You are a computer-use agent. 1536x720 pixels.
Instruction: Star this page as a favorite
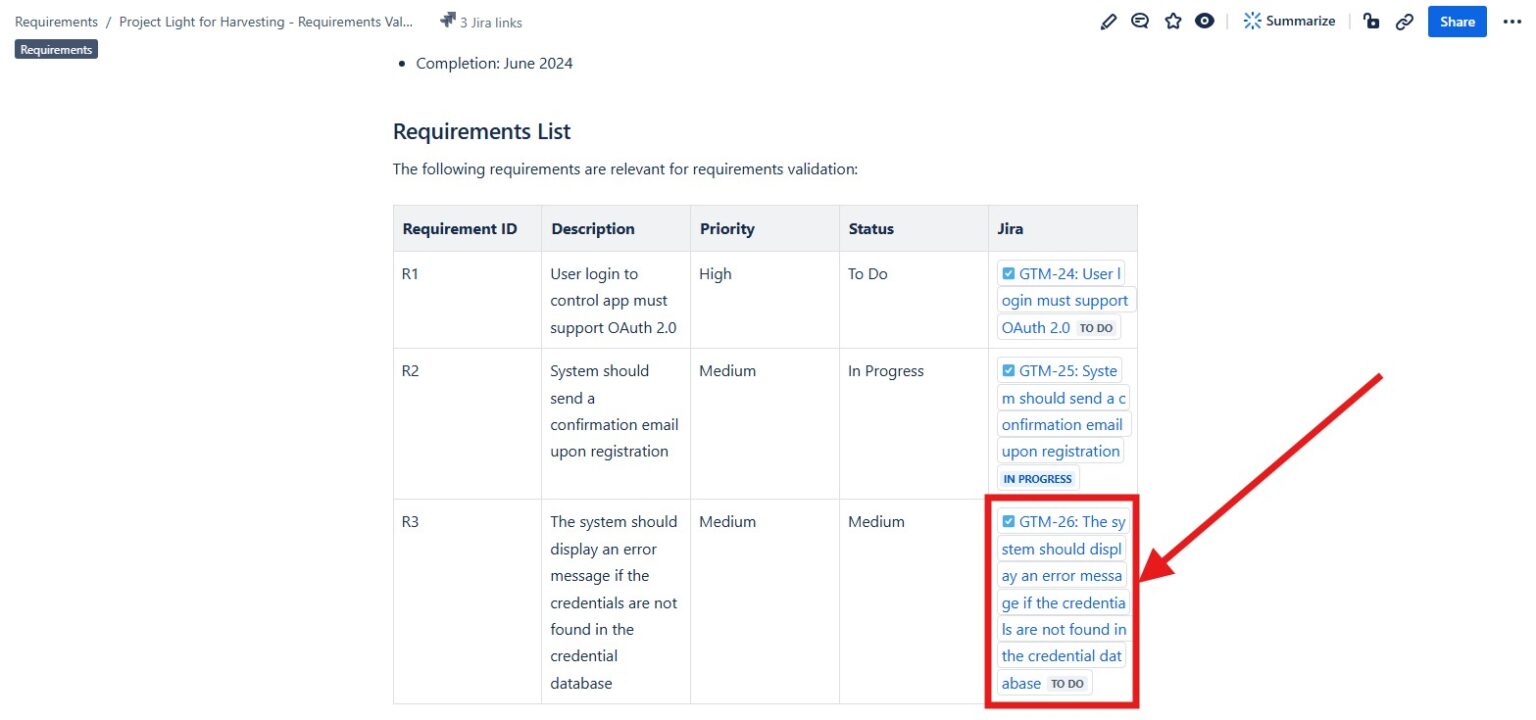tap(1172, 20)
